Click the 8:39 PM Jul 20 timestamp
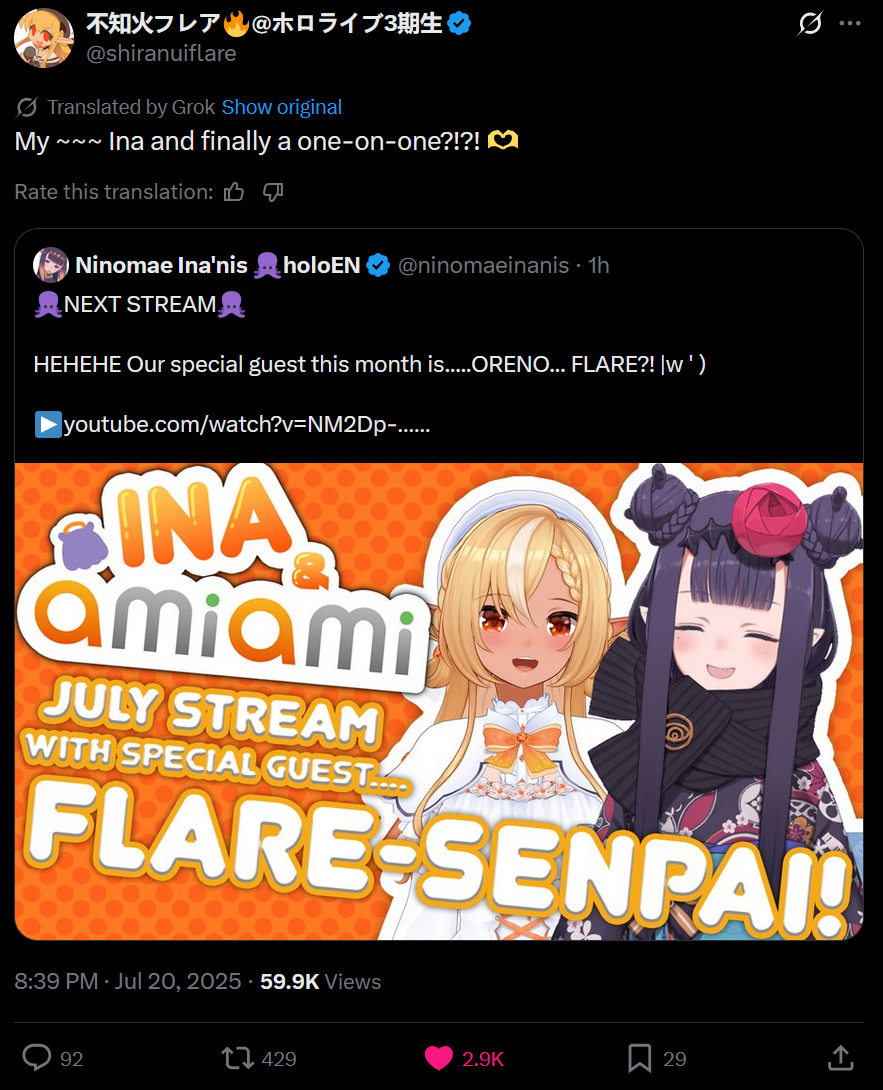This screenshot has width=883, height=1090. pos(128,981)
